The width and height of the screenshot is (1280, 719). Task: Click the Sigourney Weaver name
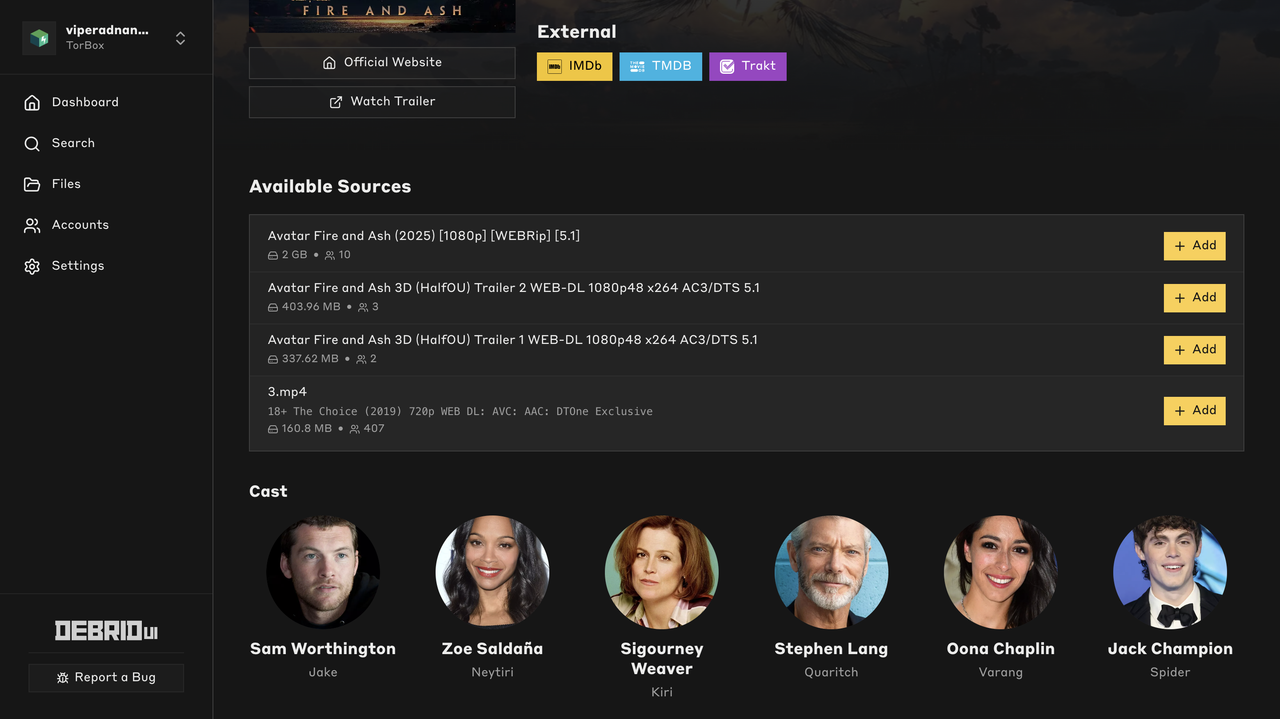[662, 659]
